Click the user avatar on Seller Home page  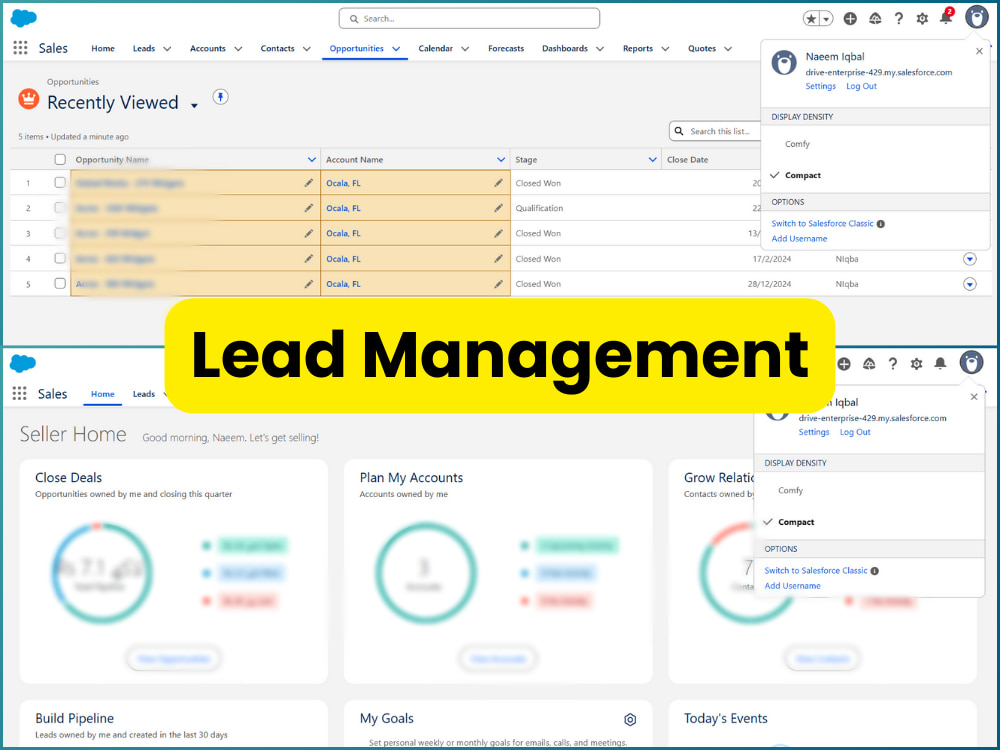pos(971,362)
